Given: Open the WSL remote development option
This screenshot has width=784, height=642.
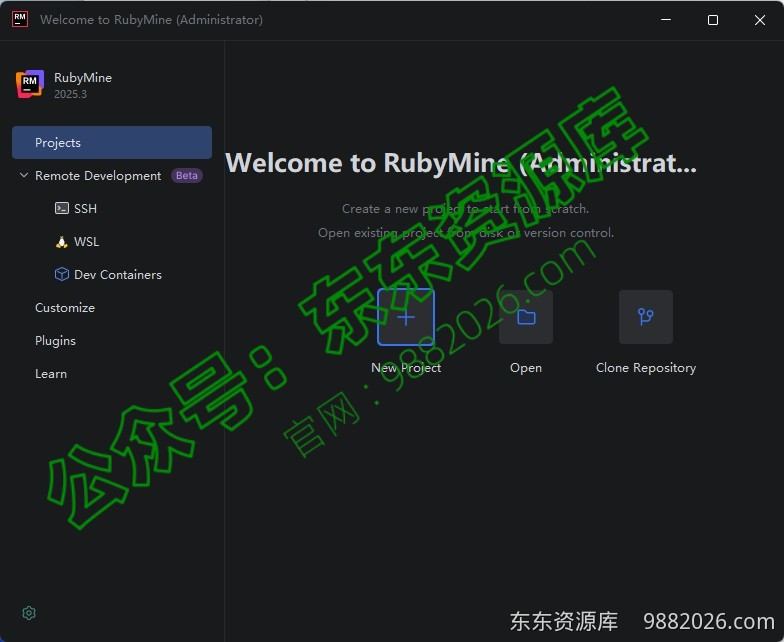Looking at the screenshot, I should tap(86, 242).
